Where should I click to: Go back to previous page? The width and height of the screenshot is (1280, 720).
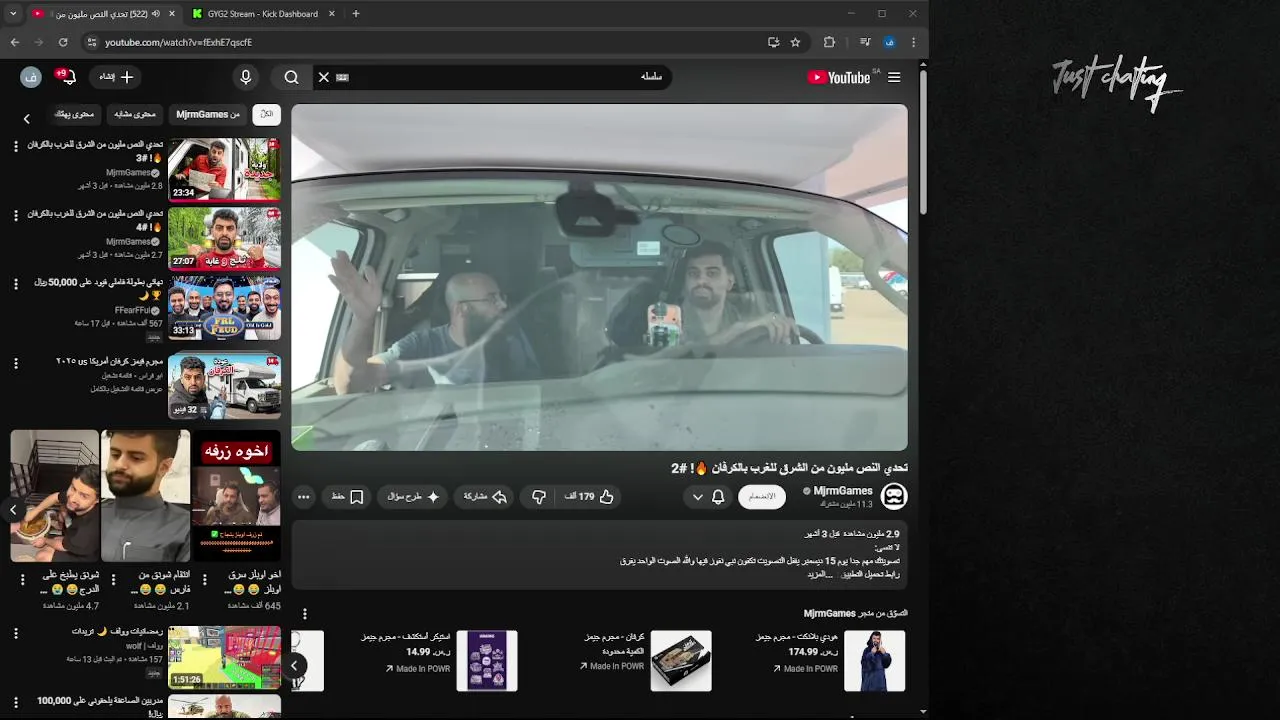14,42
